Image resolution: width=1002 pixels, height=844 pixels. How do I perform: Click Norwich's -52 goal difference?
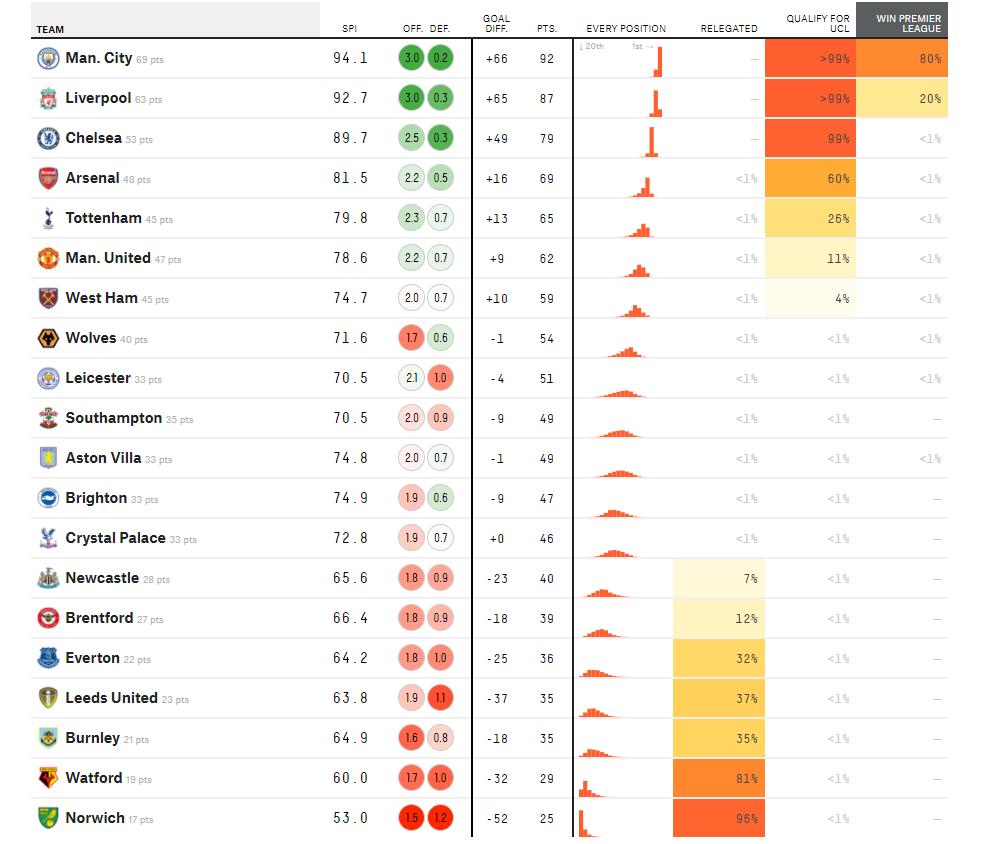(497, 818)
